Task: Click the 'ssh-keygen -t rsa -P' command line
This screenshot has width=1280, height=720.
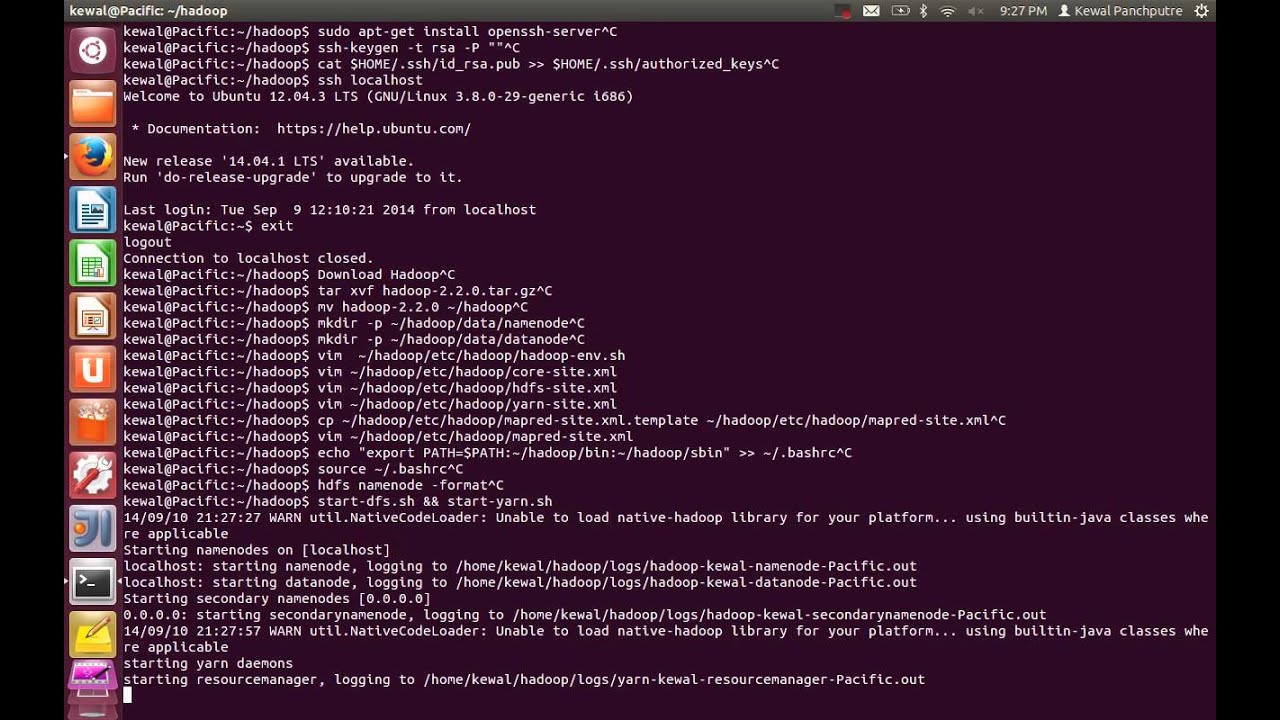Action: tap(321, 47)
